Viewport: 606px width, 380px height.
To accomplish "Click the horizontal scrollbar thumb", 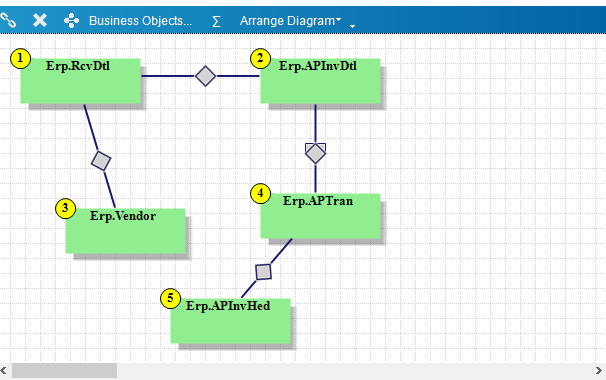I will coord(64,371).
